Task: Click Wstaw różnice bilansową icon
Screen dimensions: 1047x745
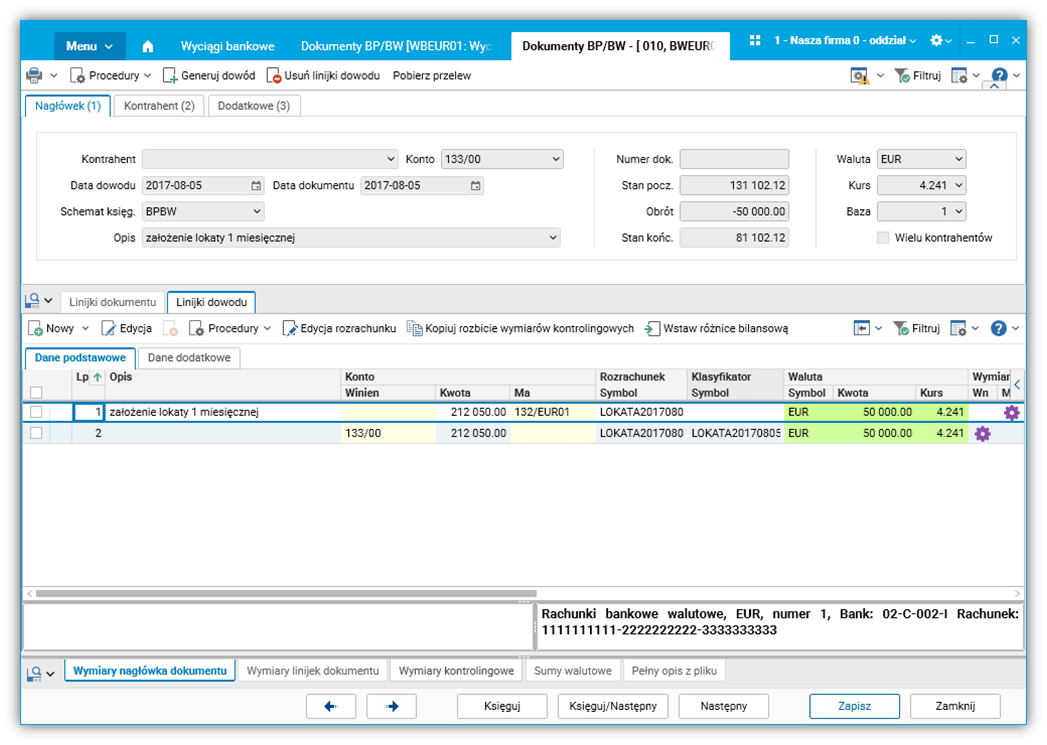Action: [x=652, y=328]
